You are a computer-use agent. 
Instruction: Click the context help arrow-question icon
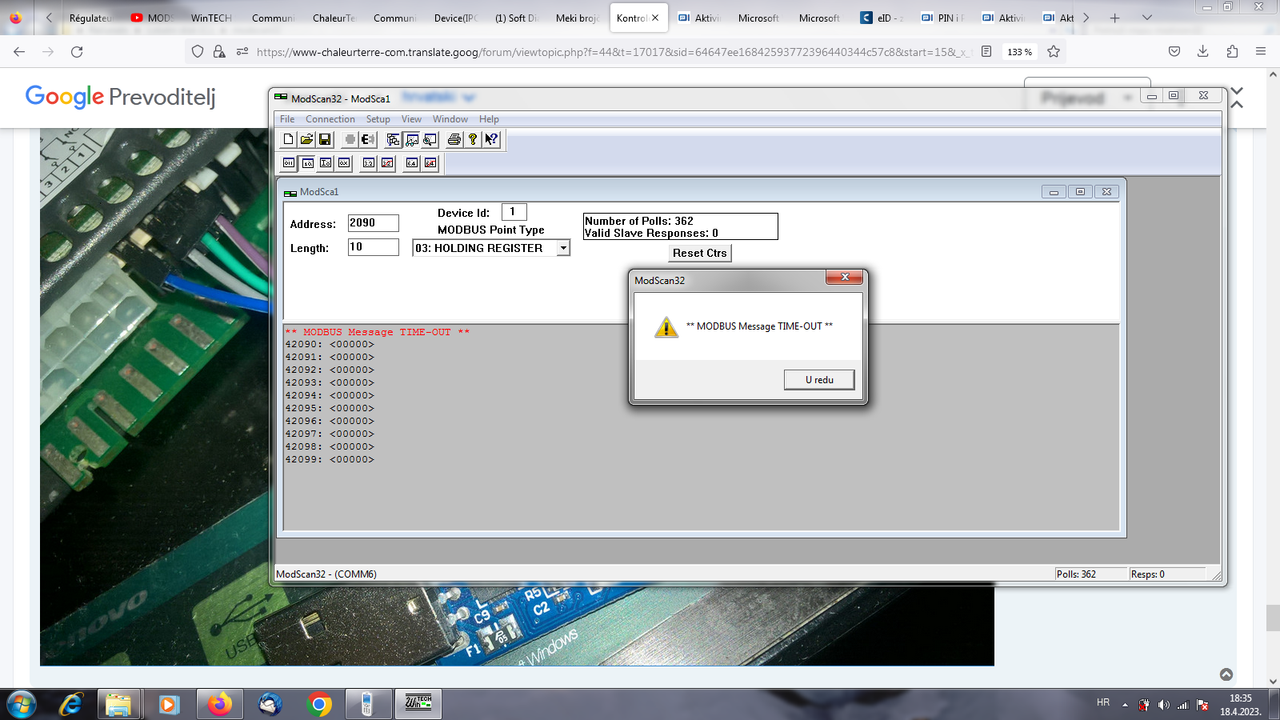491,140
